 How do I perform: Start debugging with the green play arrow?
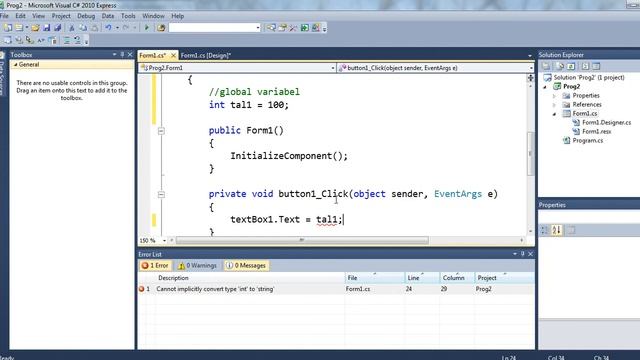pyautogui.click(x=147, y=28)
